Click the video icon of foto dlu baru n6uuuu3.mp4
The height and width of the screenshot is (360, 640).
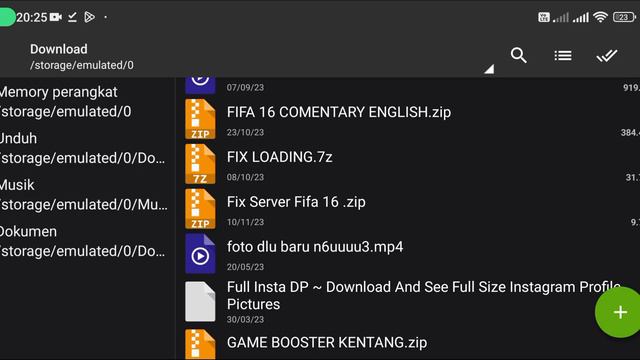(200, 253)
